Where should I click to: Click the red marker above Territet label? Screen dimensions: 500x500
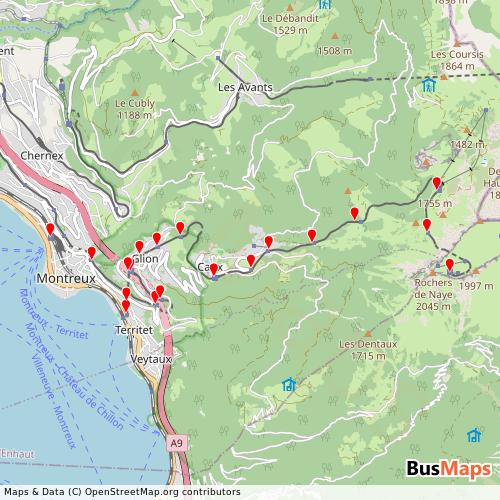126,306
